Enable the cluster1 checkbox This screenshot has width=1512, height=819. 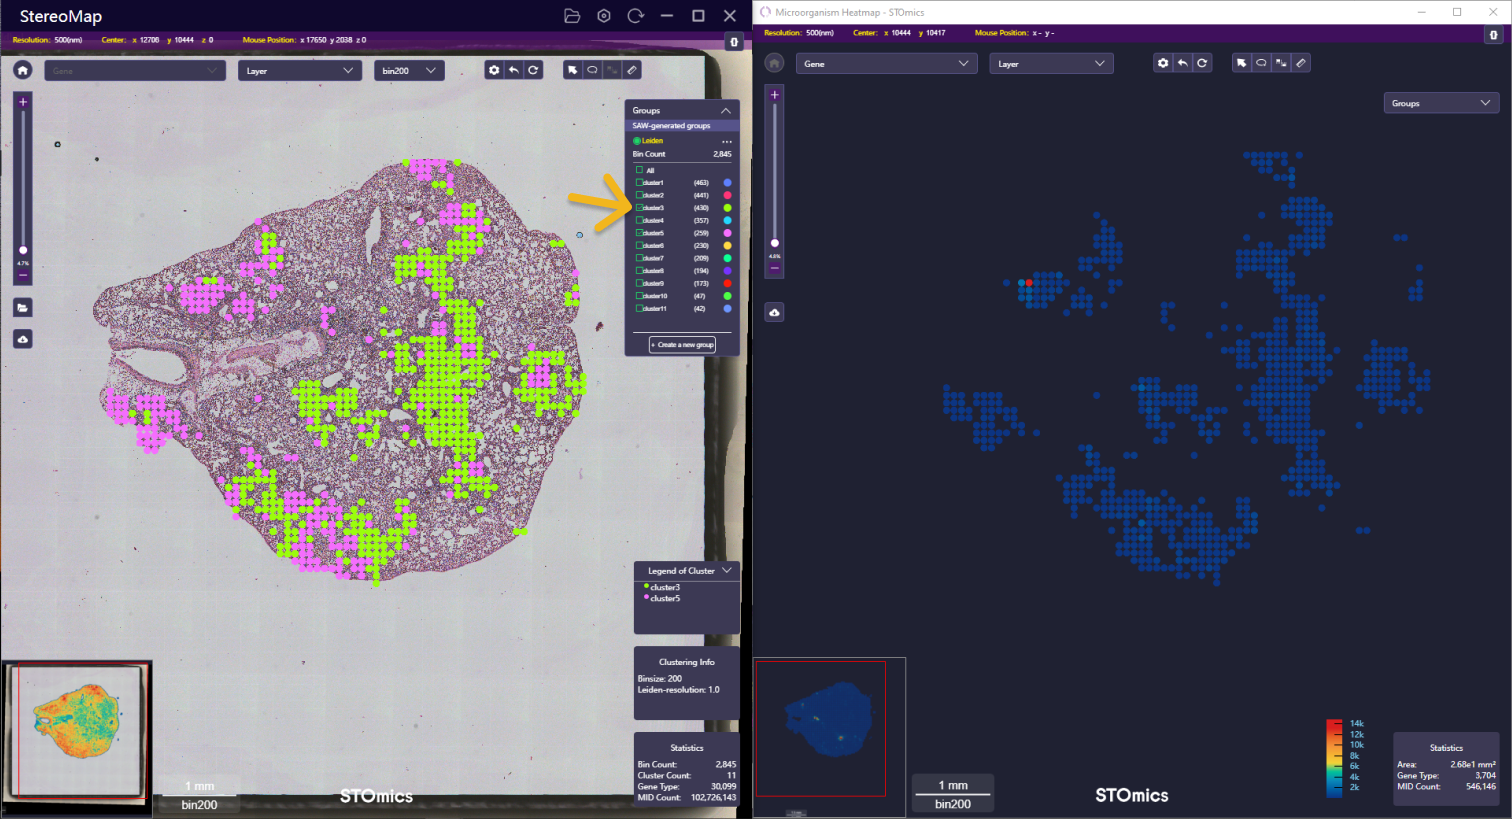(x=640, y=183)
